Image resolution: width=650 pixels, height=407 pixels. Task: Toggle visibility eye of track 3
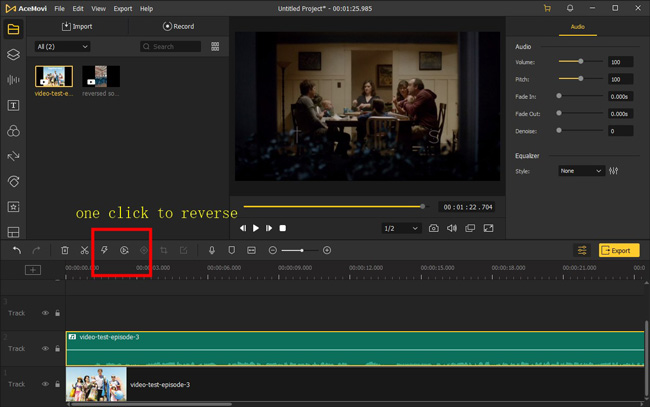(x=45, y=313)
